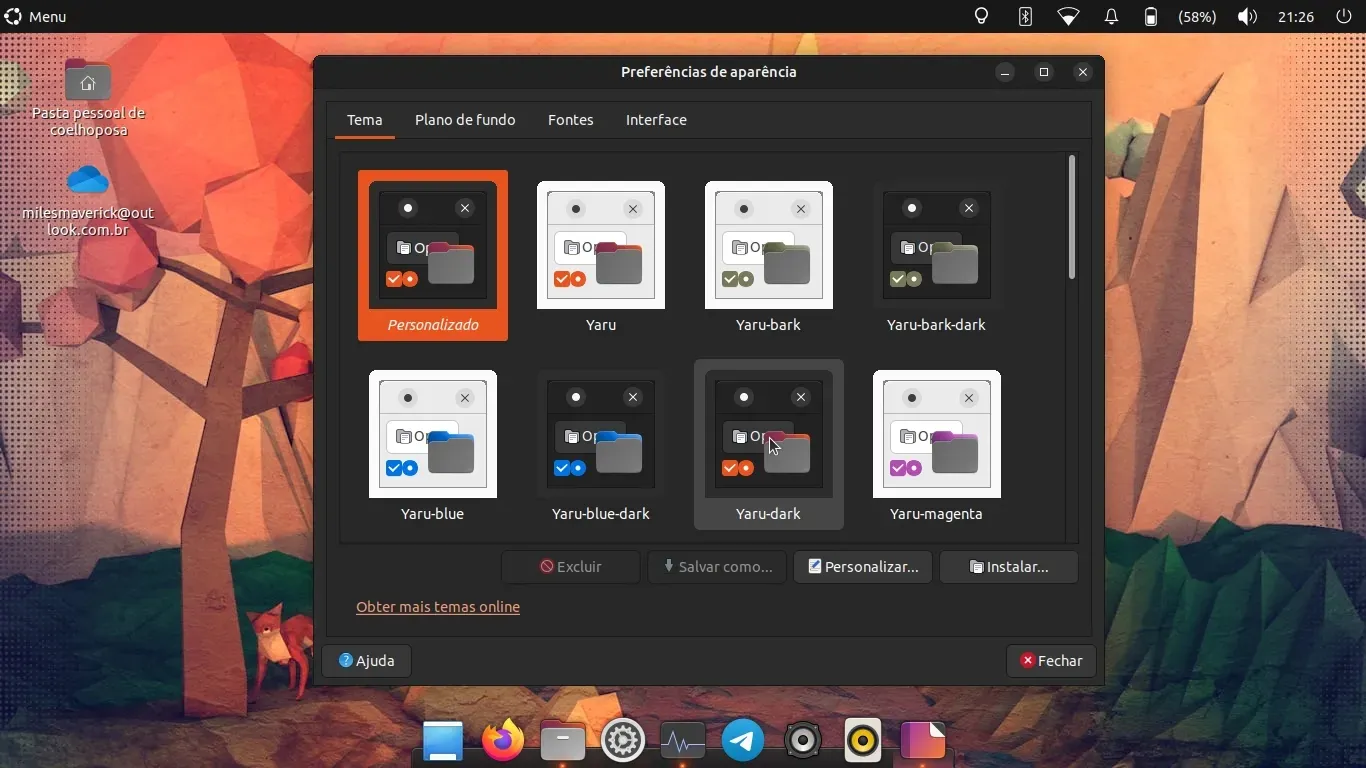Click the Wi-Fi icon in top panel

pos(1068,17)
